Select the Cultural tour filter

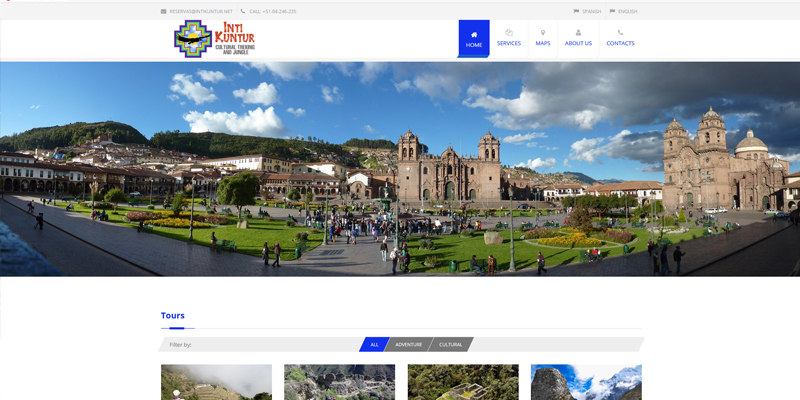click(x=450, y=344)
